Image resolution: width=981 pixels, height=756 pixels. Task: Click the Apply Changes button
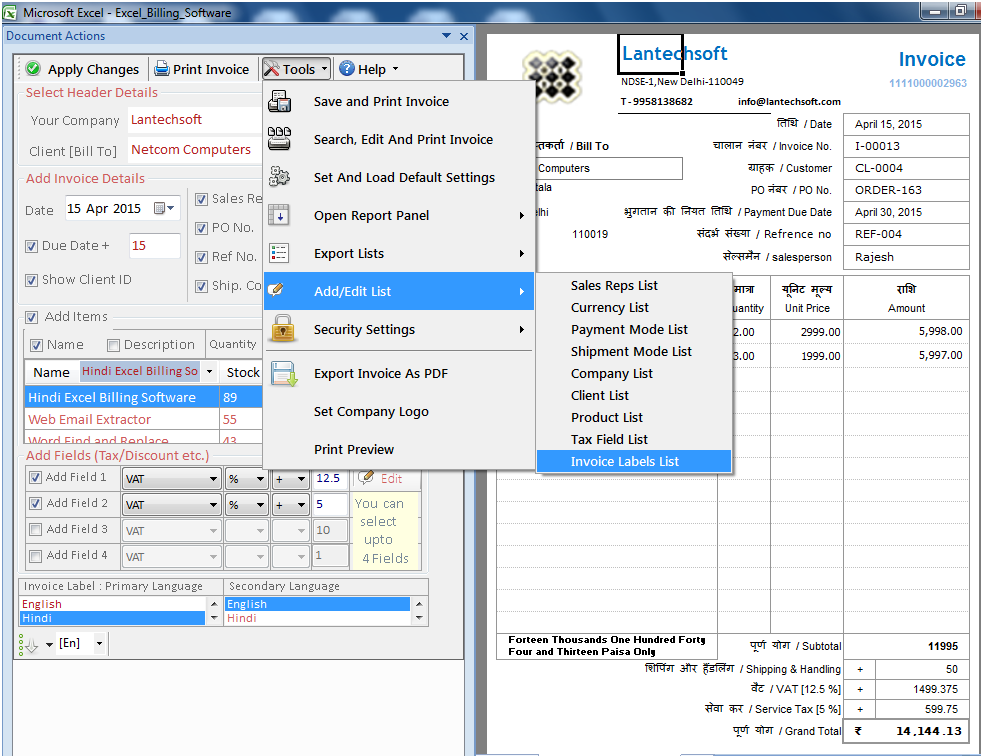tap(83, 69)
